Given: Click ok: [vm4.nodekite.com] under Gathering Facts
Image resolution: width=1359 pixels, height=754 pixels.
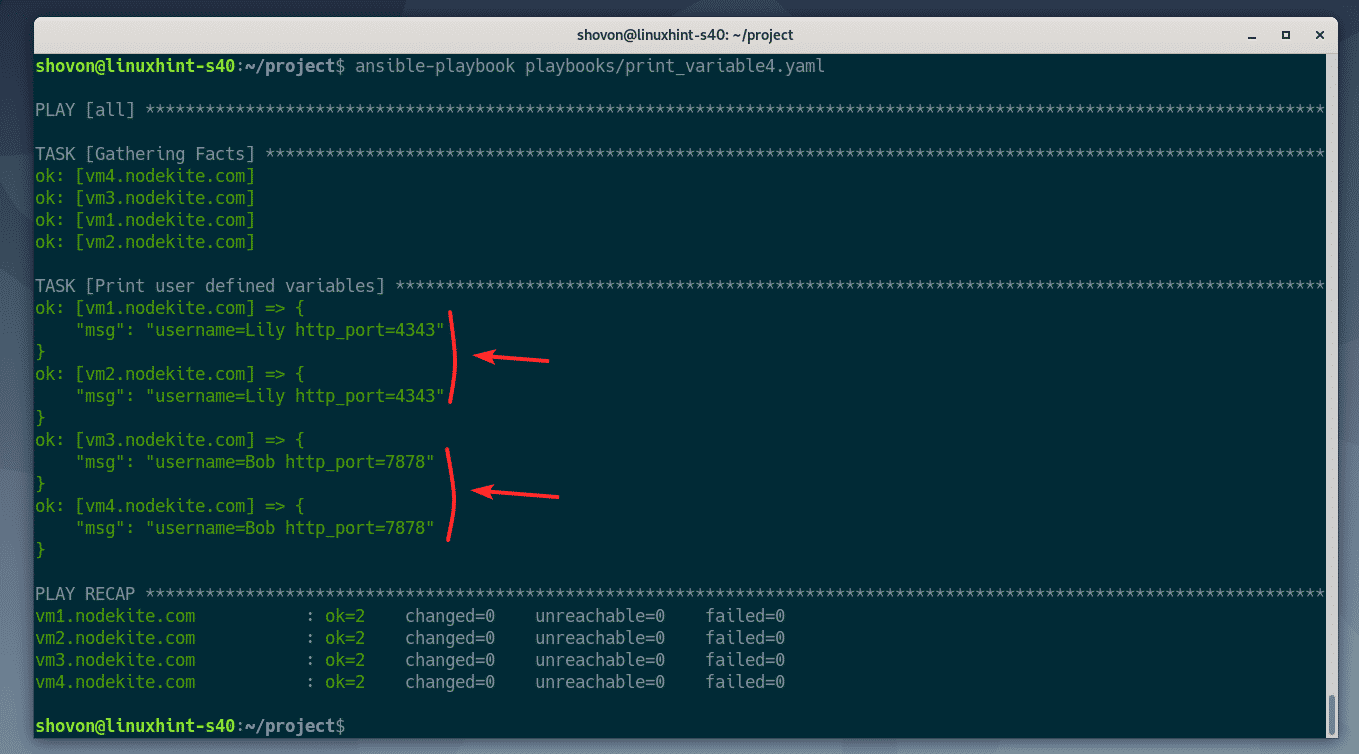Looking at the screenshot, I should (145, 176).
